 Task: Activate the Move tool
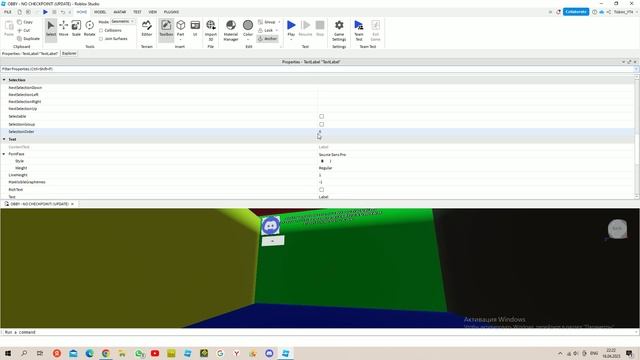click(x=64, y=28)
